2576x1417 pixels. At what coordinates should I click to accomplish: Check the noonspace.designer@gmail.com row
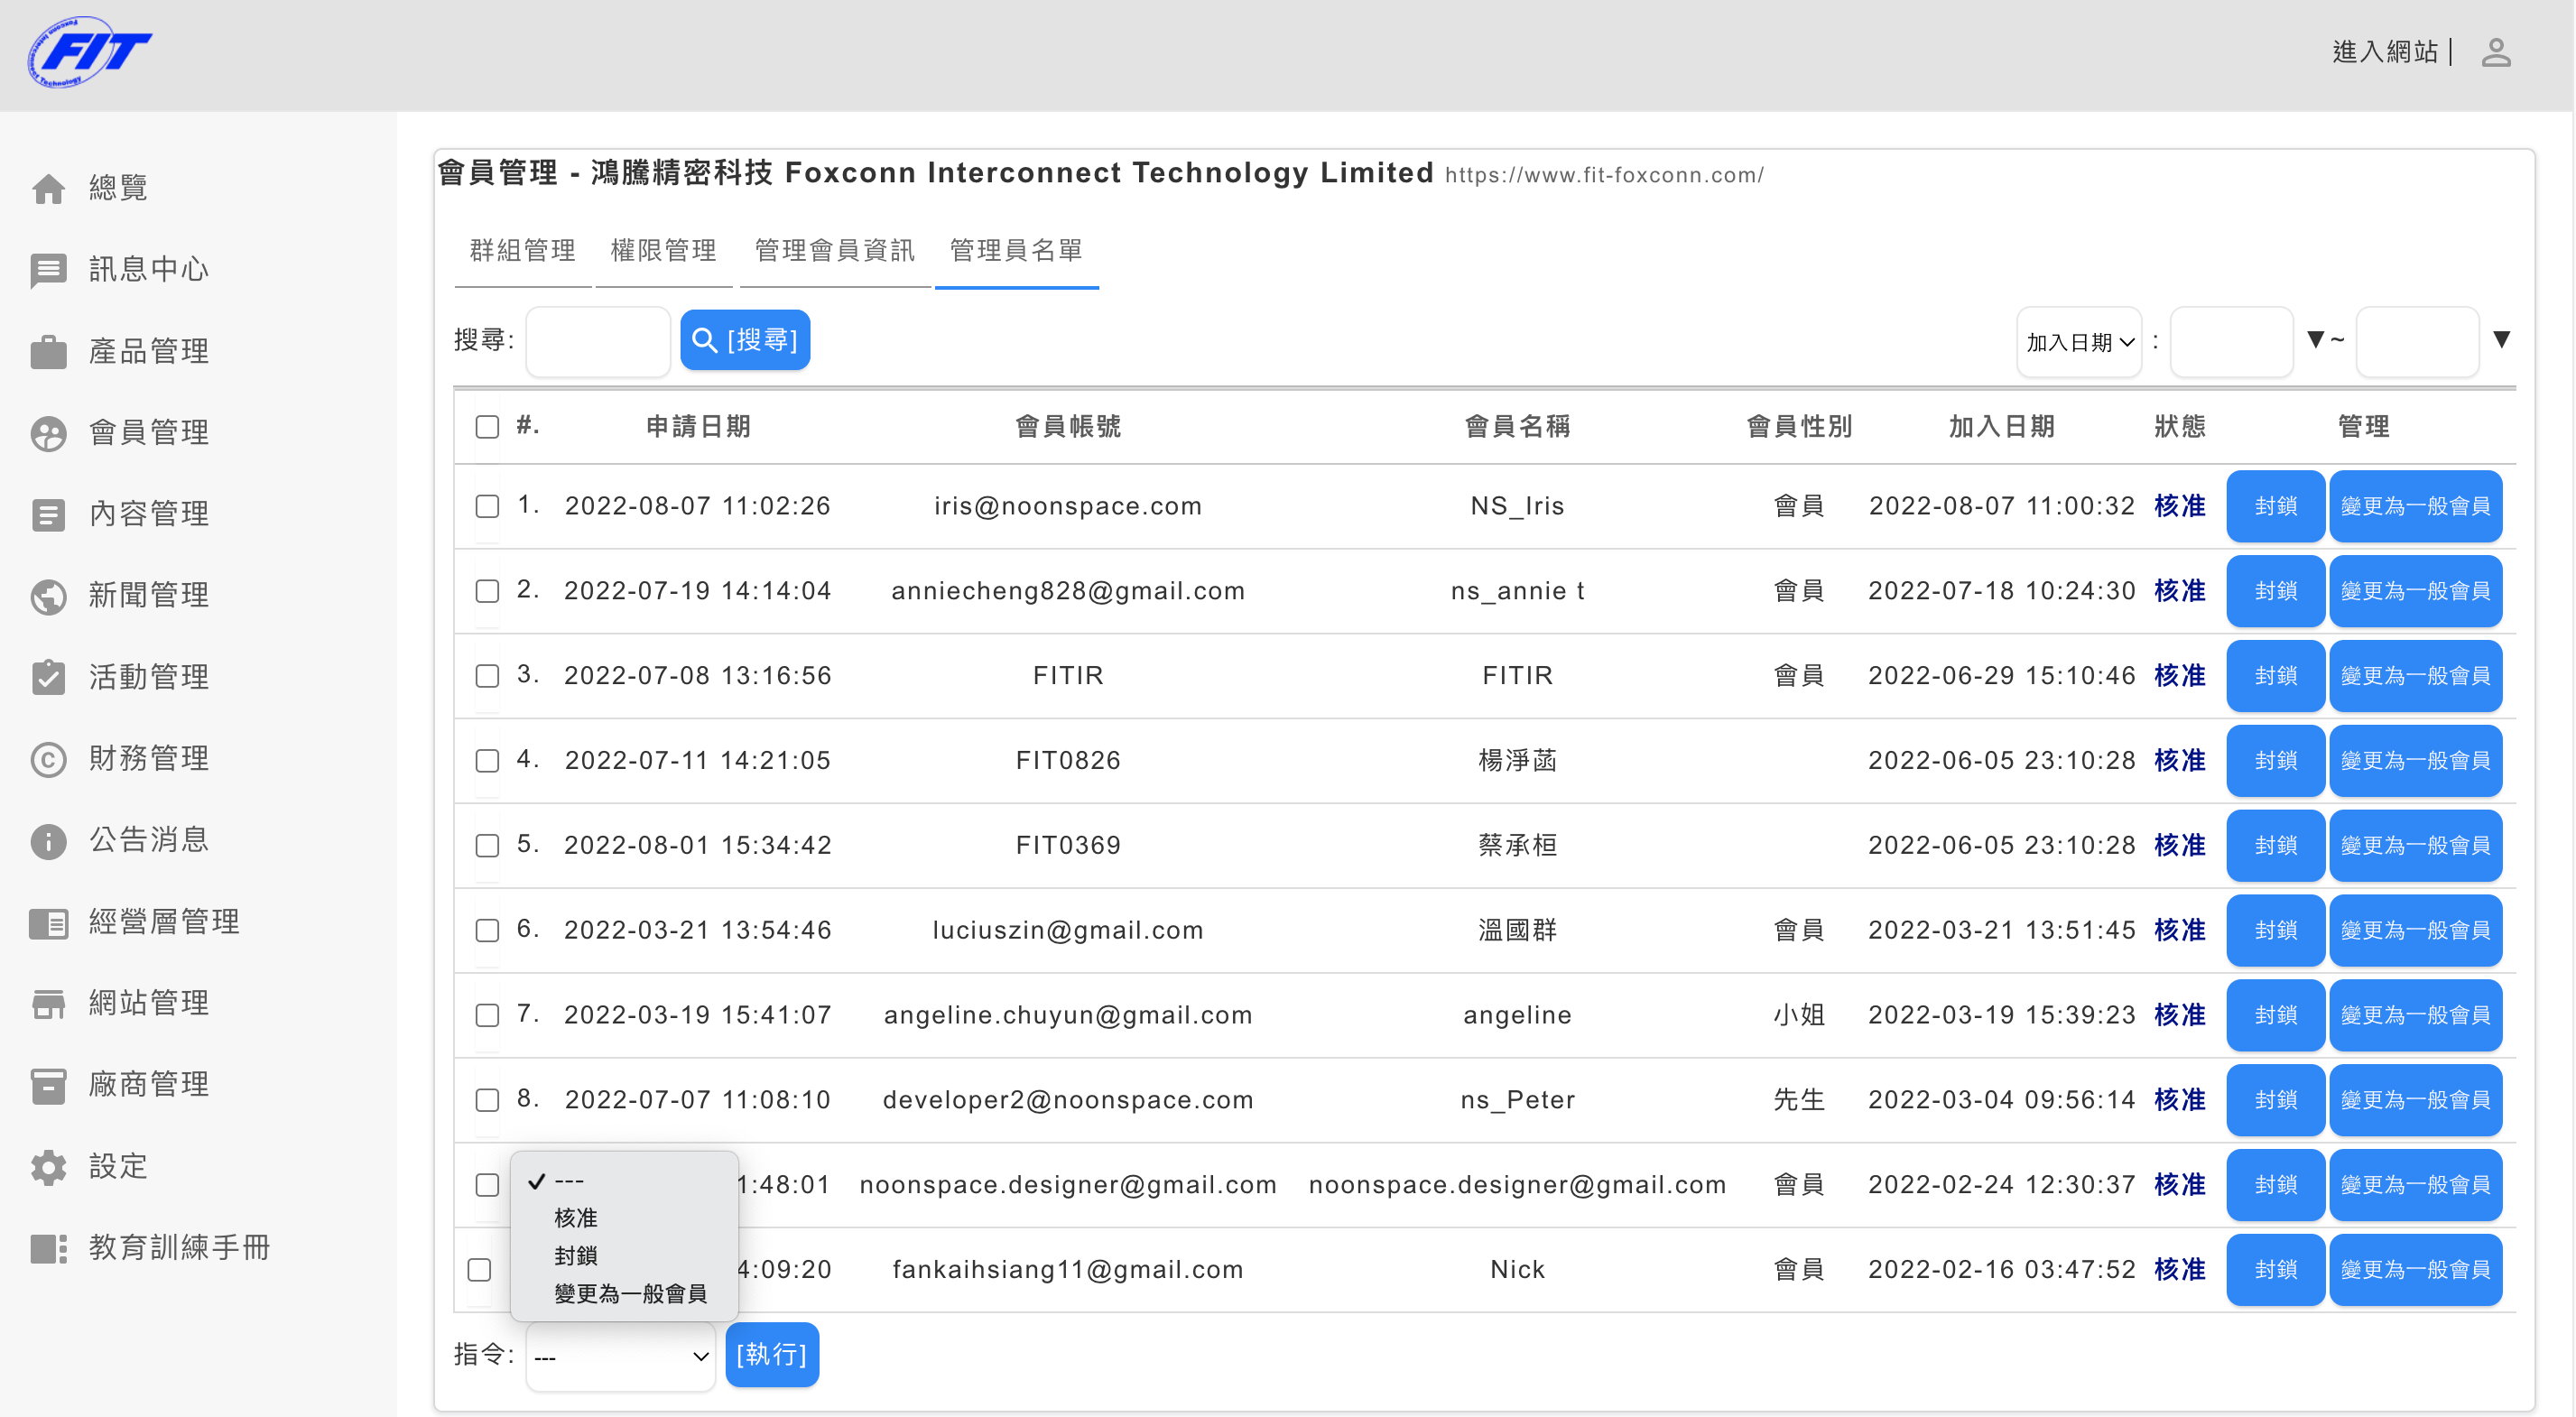487,1186
